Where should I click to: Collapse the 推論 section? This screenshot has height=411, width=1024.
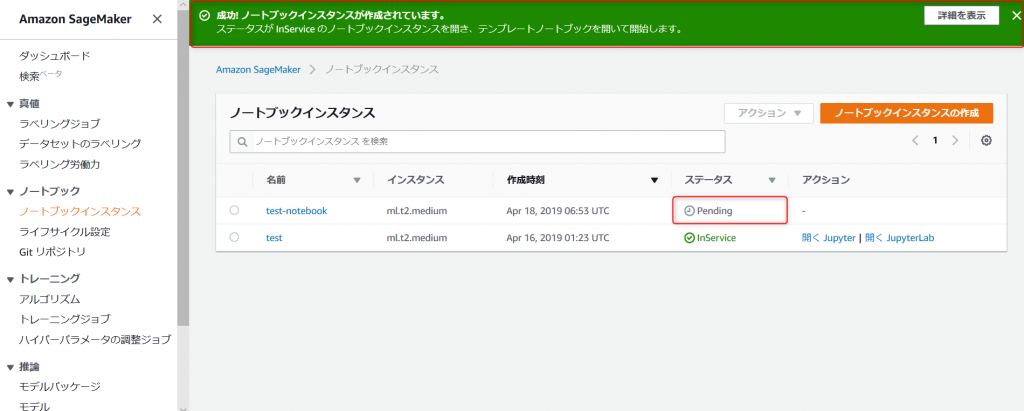[10, 367]
